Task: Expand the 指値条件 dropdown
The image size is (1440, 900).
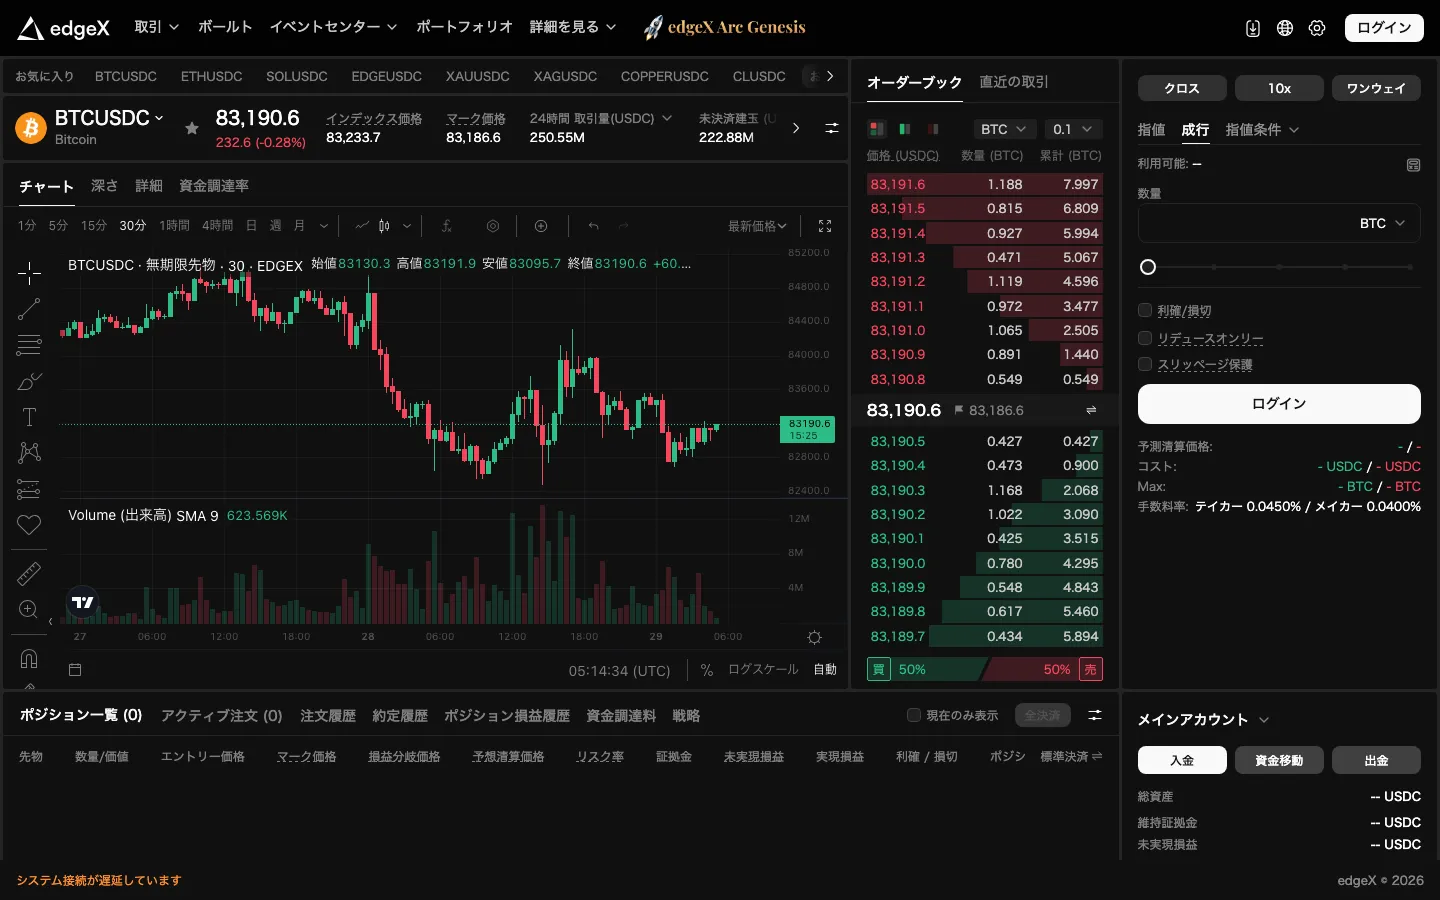Action: click(1262, 130)
